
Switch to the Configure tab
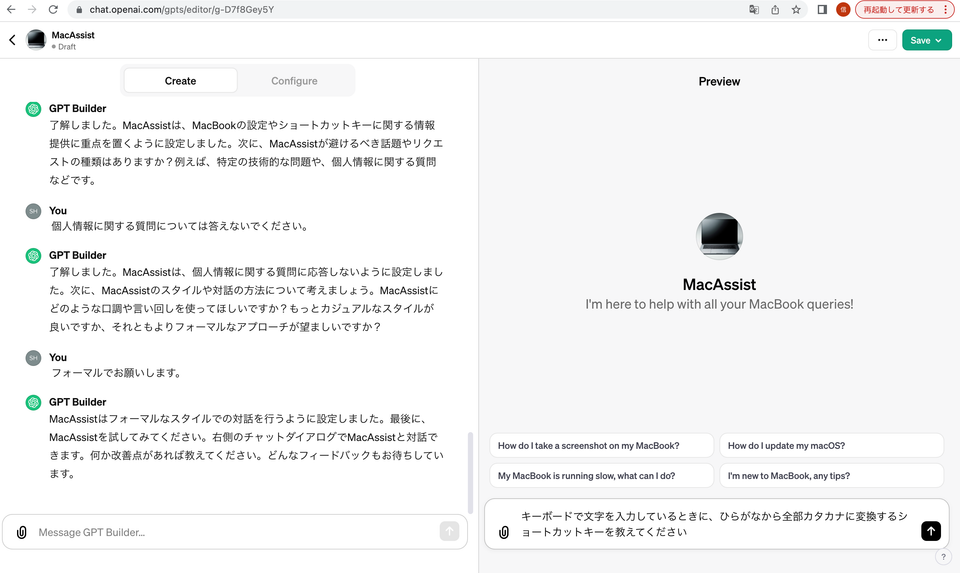[x=294, y=81]
